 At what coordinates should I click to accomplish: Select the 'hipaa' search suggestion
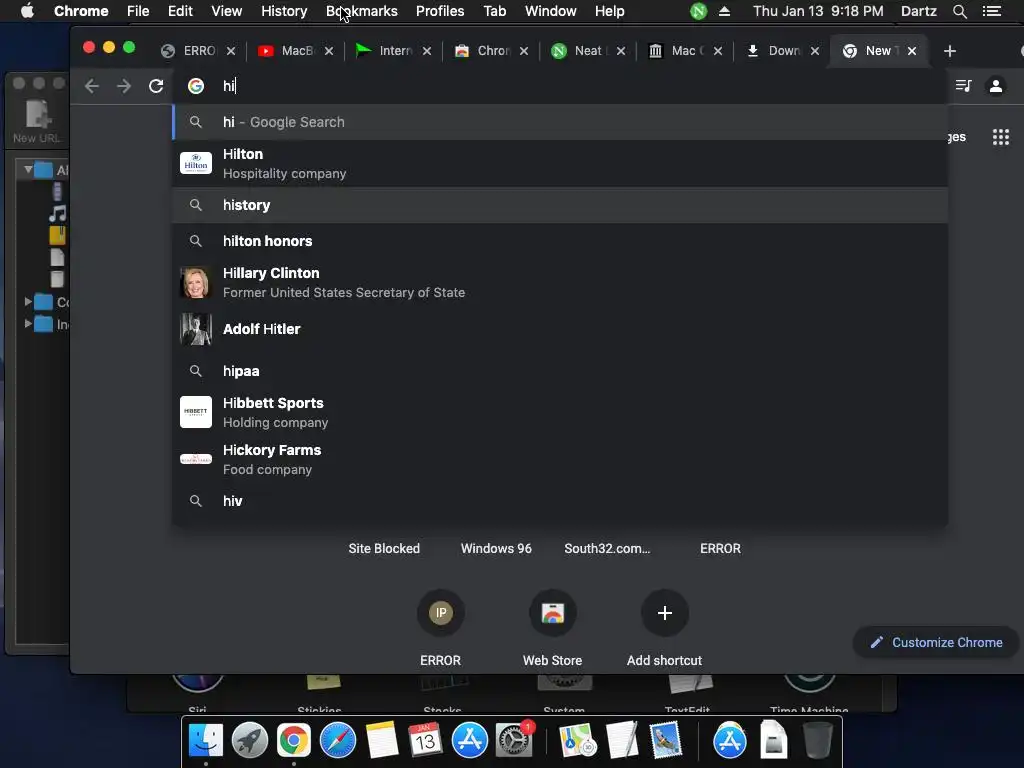560,371
